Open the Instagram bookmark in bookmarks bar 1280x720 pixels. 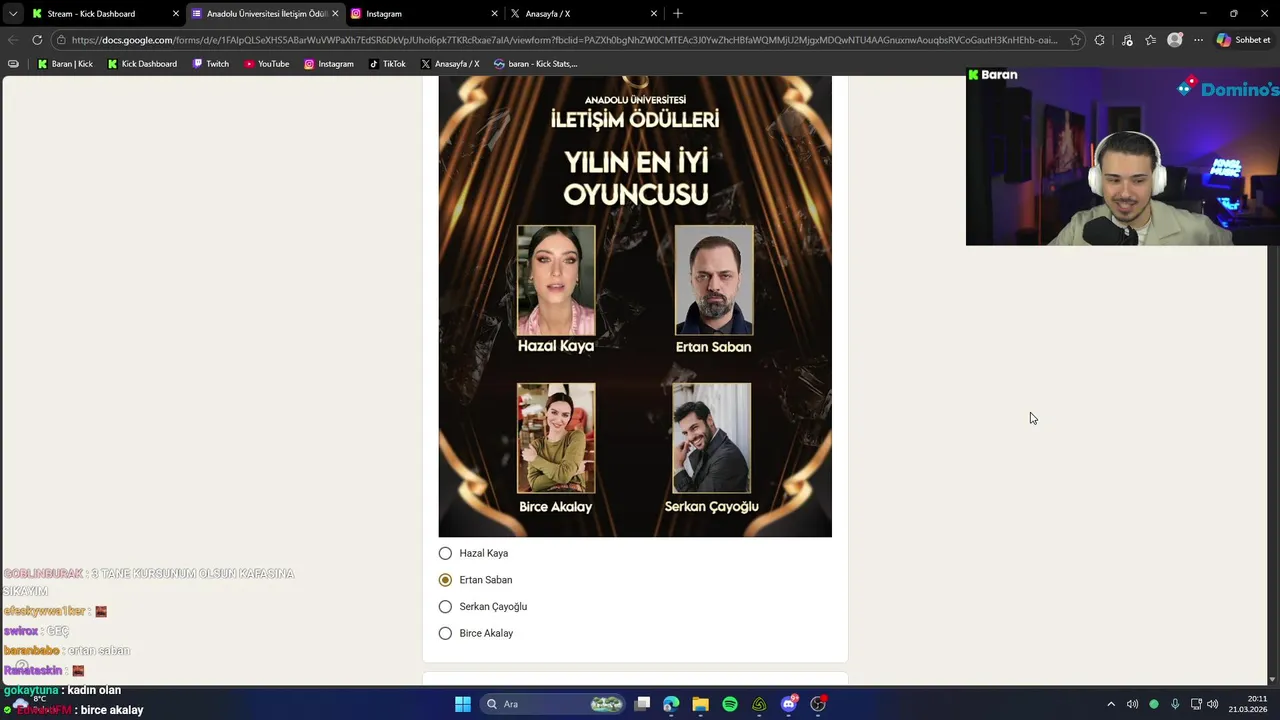(x=329, y=64)
